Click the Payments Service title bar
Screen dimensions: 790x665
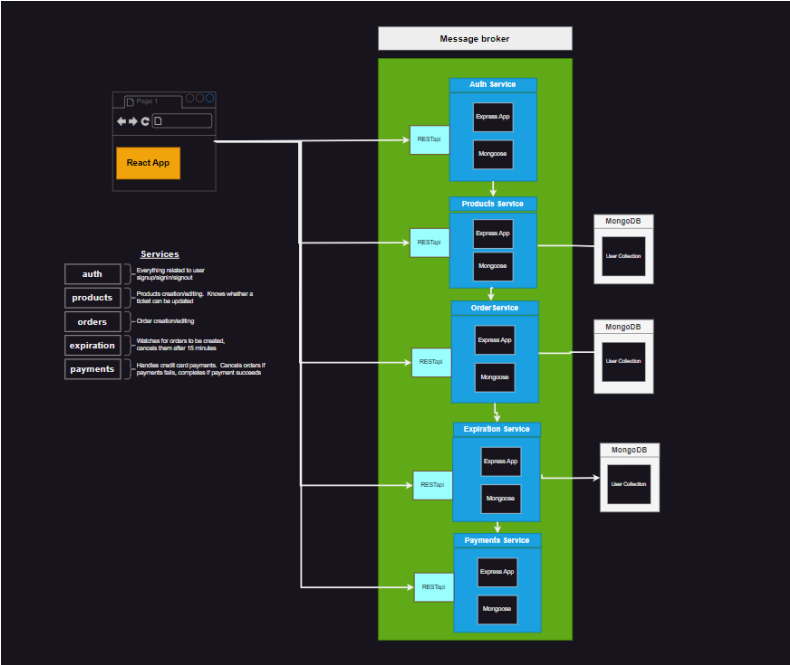click(497, 540)
